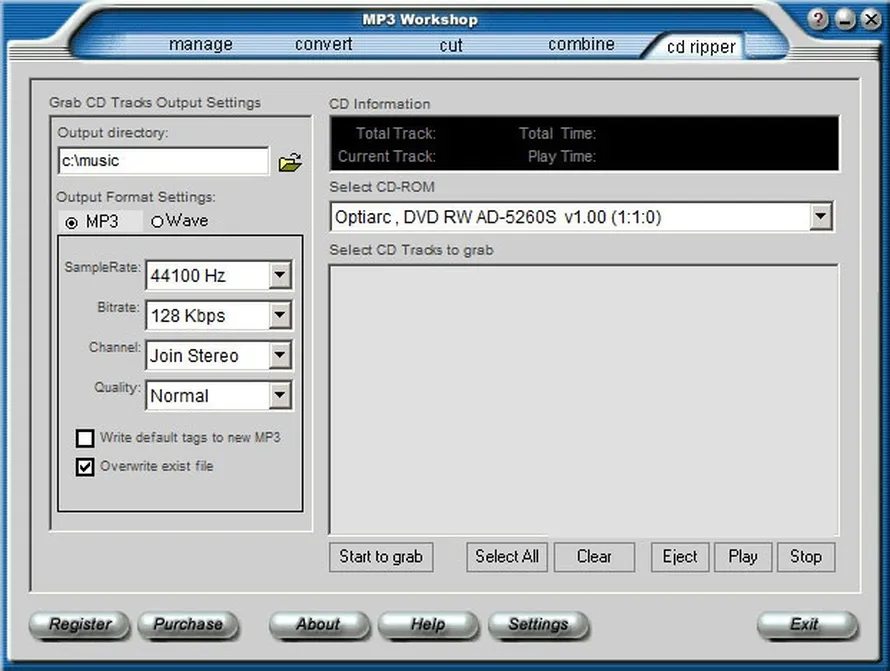Image resolution: width=890 pixels, height=671 pixels.
Task: Switch to the convert tab
Action: pos(323,44)
